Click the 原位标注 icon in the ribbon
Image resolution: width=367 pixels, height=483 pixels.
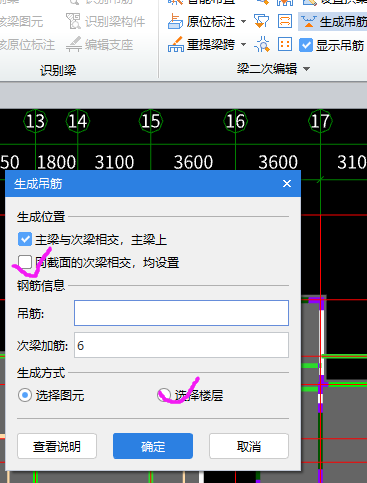175,21
